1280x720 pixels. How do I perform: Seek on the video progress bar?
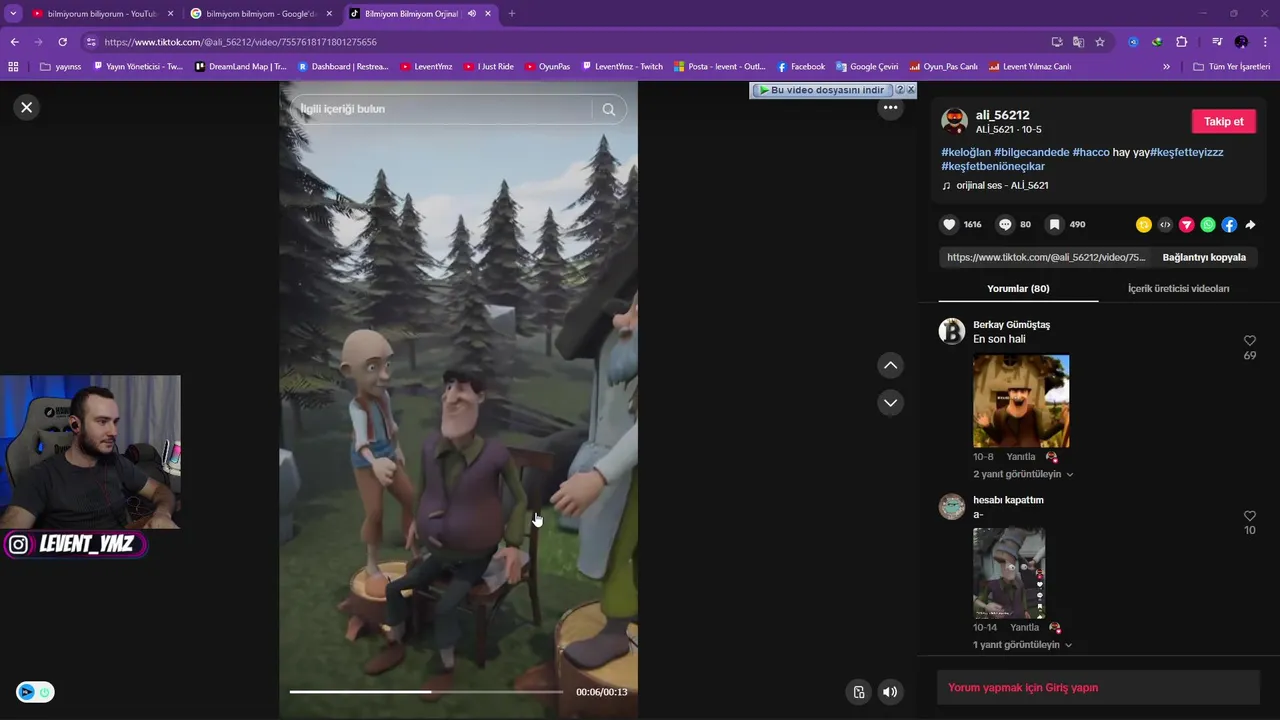tap(426, 692)
